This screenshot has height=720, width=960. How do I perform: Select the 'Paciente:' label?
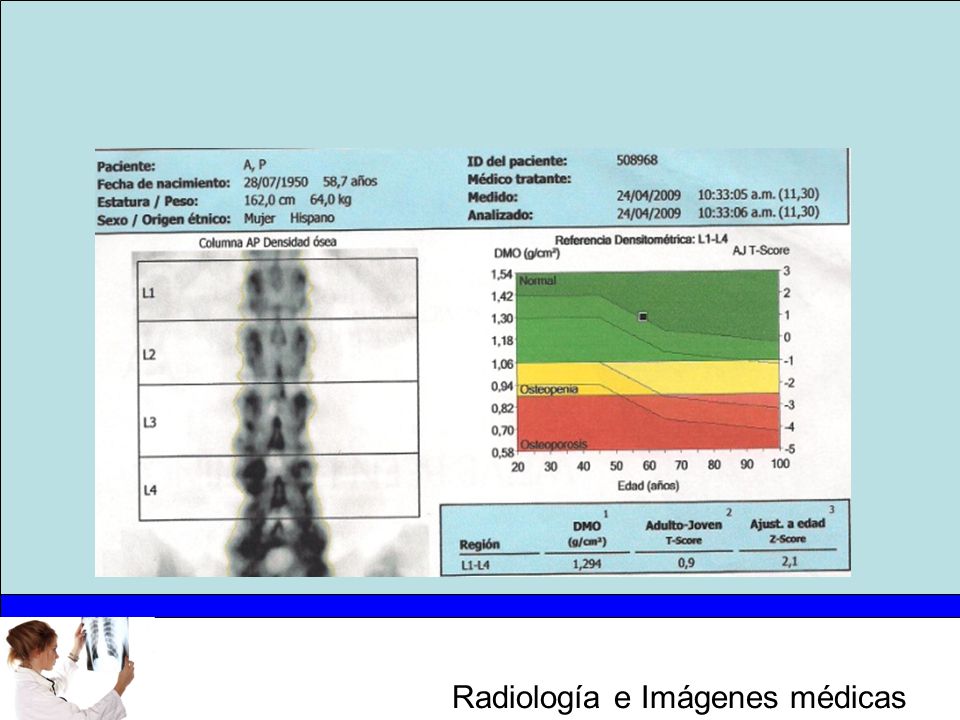pos(126,167)
